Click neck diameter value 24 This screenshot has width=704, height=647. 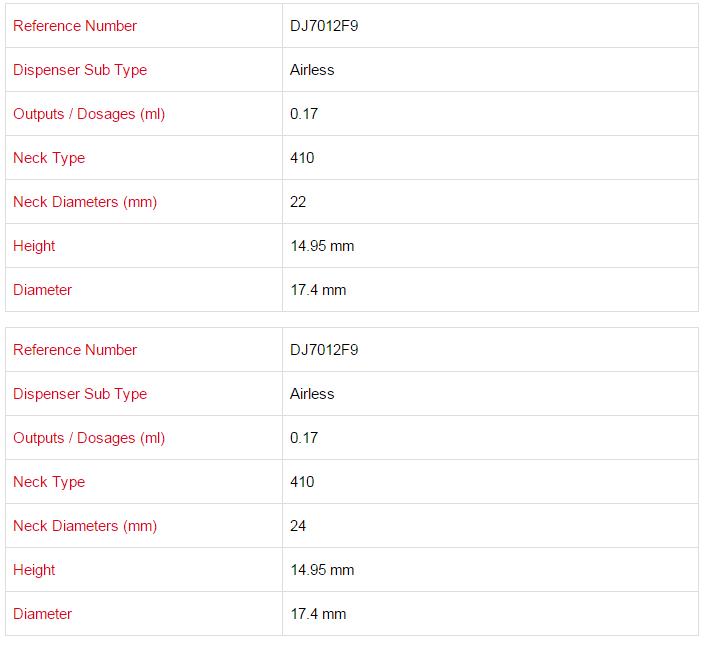[x=298, y=526]
